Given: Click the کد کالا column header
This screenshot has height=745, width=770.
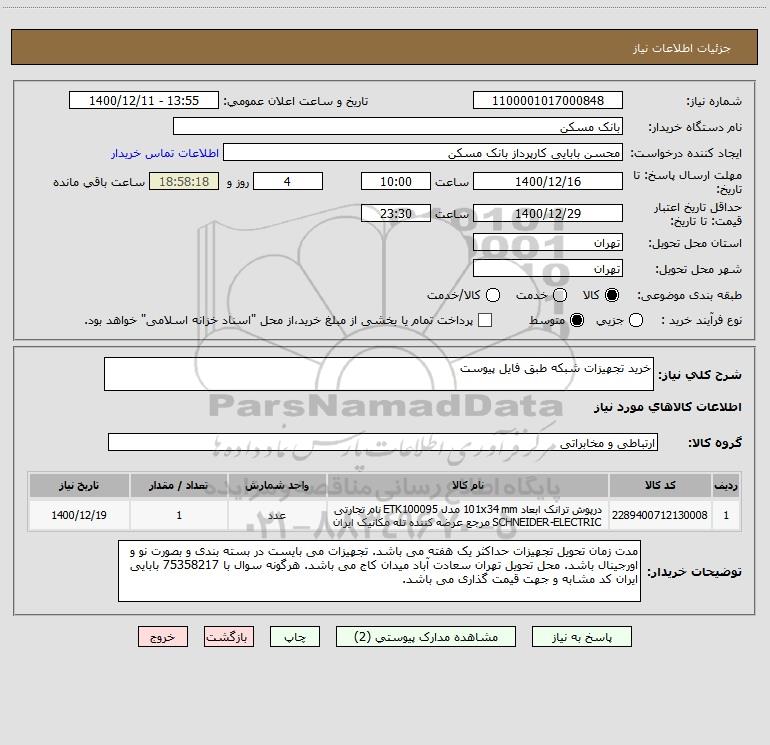Looking at the screenshot, I should (x=660, y=486).
